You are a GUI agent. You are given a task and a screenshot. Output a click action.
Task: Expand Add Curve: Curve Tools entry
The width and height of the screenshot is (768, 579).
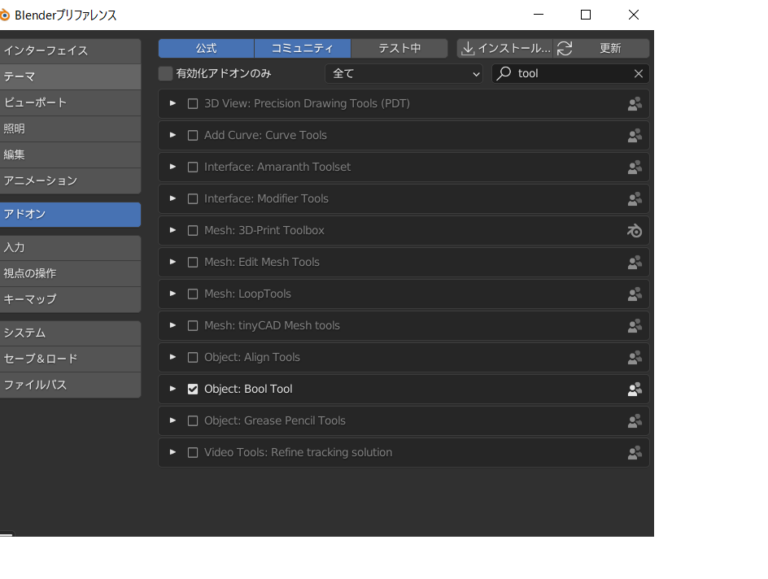(x=173, y=136)
